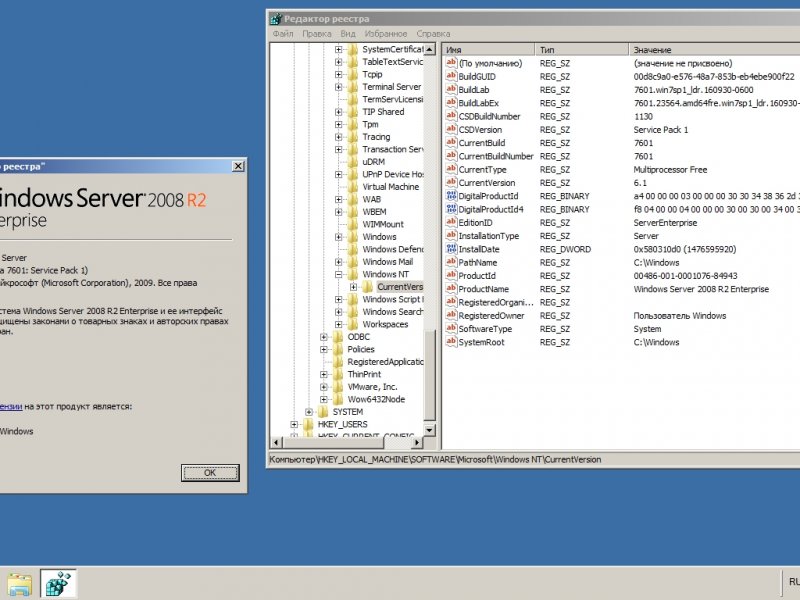Viewport: 800px width, 600px height.
Task: Expand the HKEY_USERS hive
Action: coord(294,424)
